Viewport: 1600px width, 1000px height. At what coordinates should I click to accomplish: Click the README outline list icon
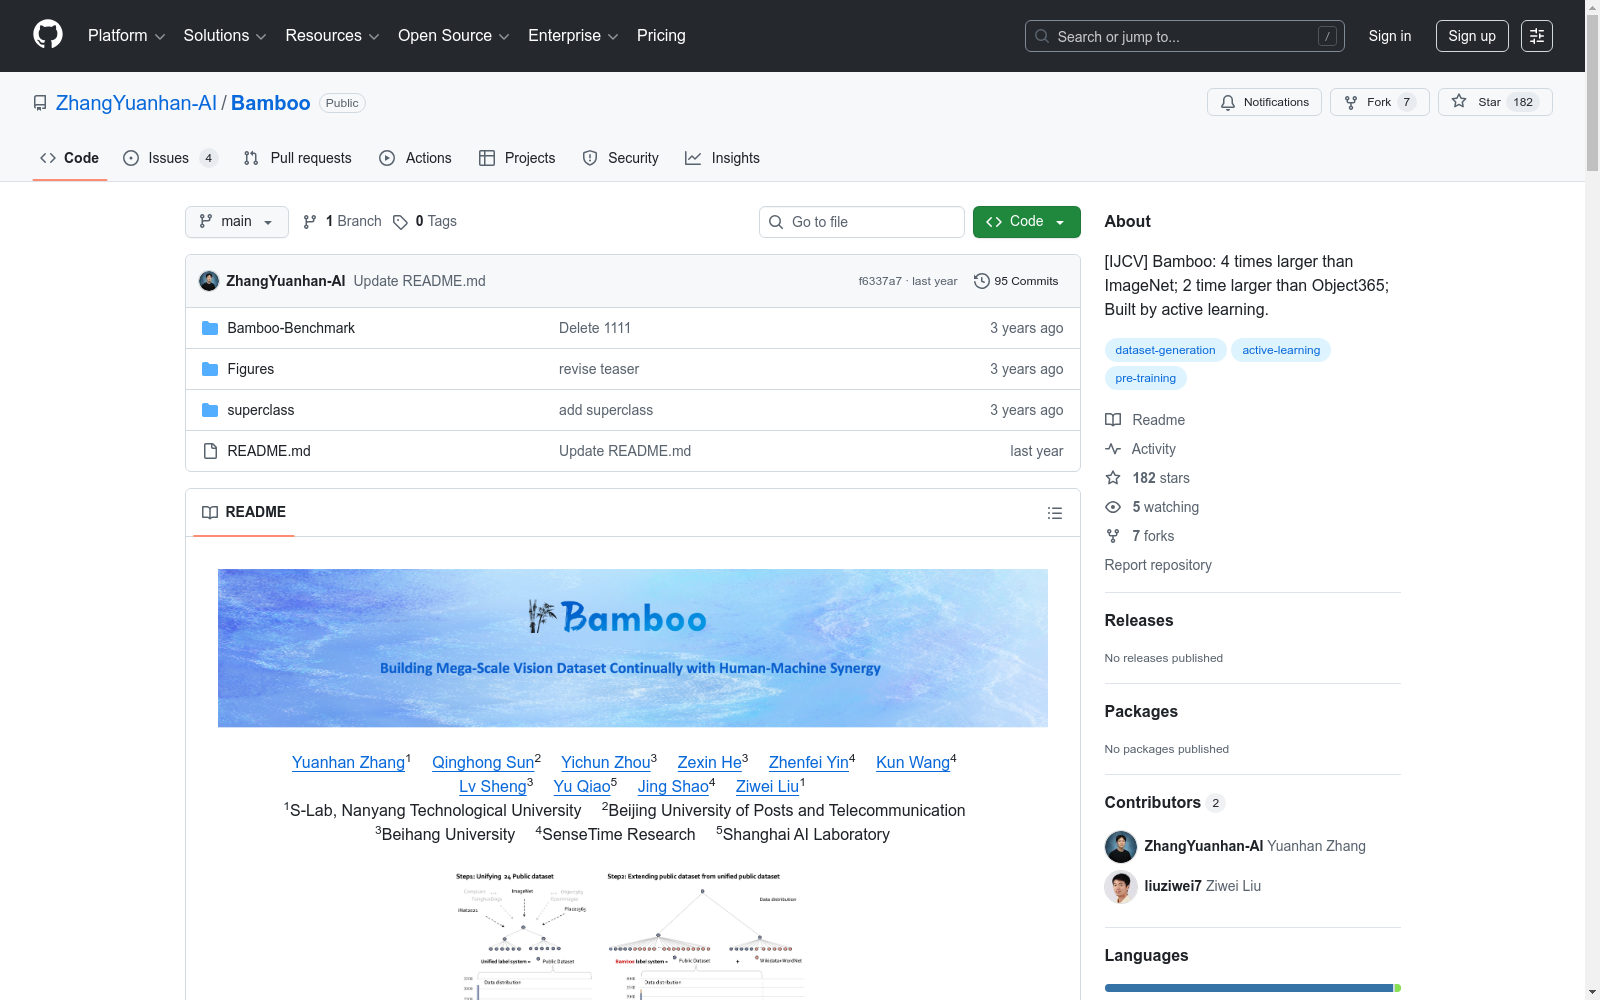click(1055, 513)
